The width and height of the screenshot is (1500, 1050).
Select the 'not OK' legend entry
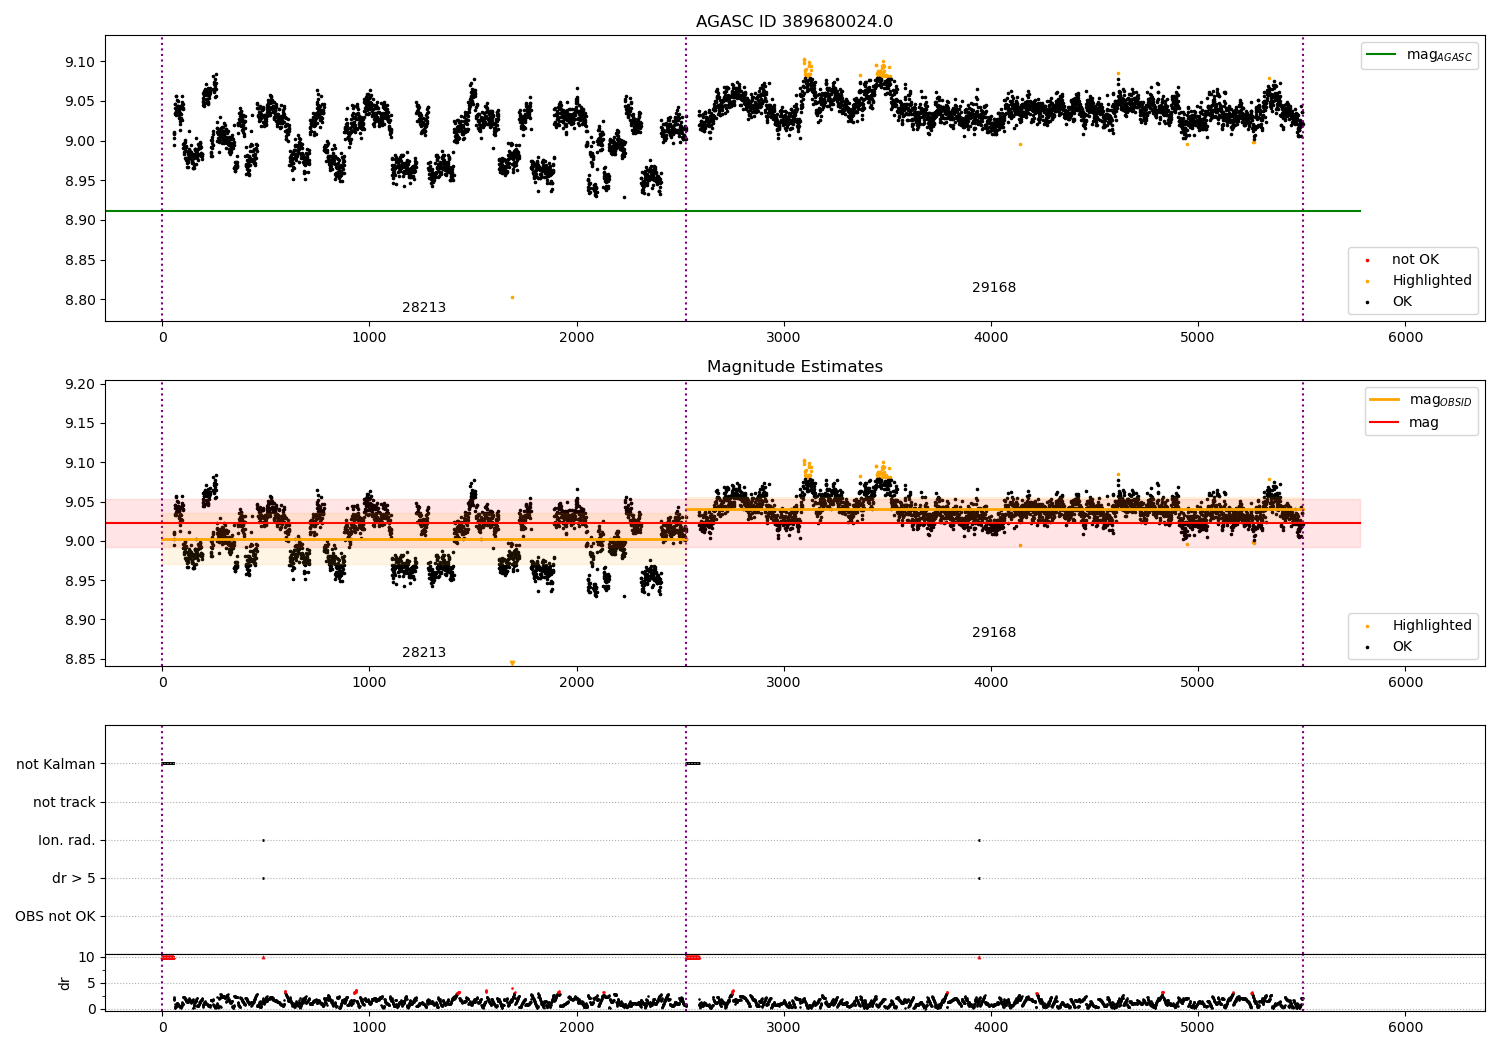[x=1415, y=260]
